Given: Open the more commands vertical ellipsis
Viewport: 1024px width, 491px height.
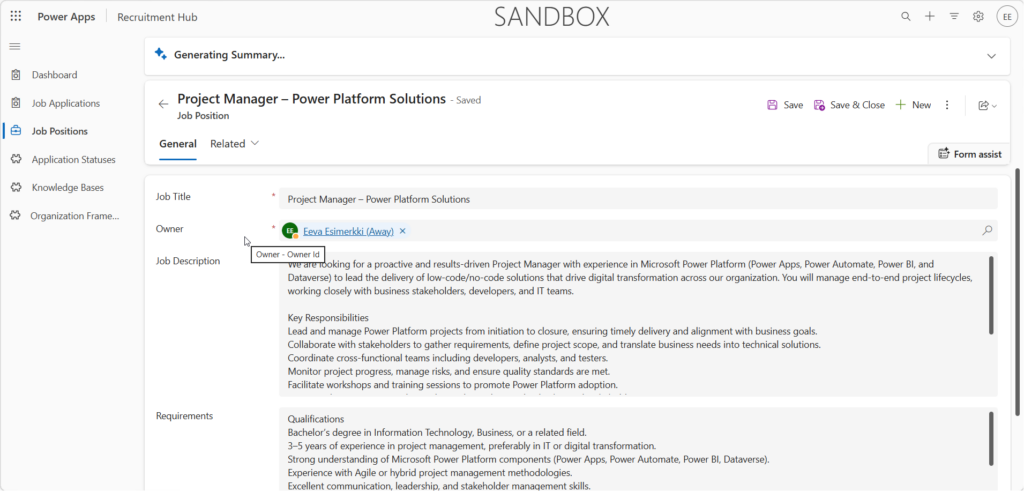Looking at the screenshot, I should 948,105.
